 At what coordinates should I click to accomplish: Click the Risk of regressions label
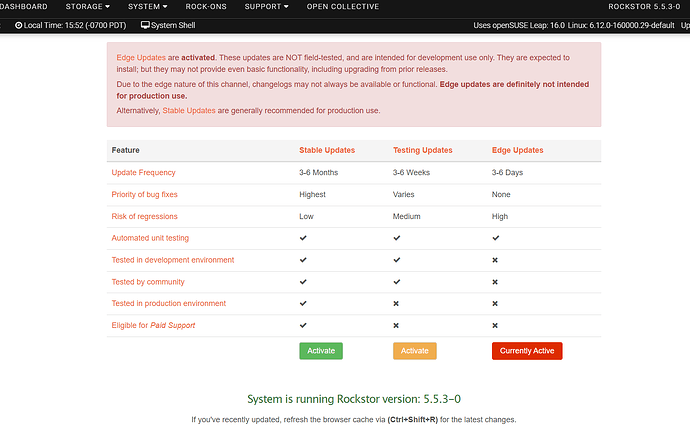click(144, 216)
